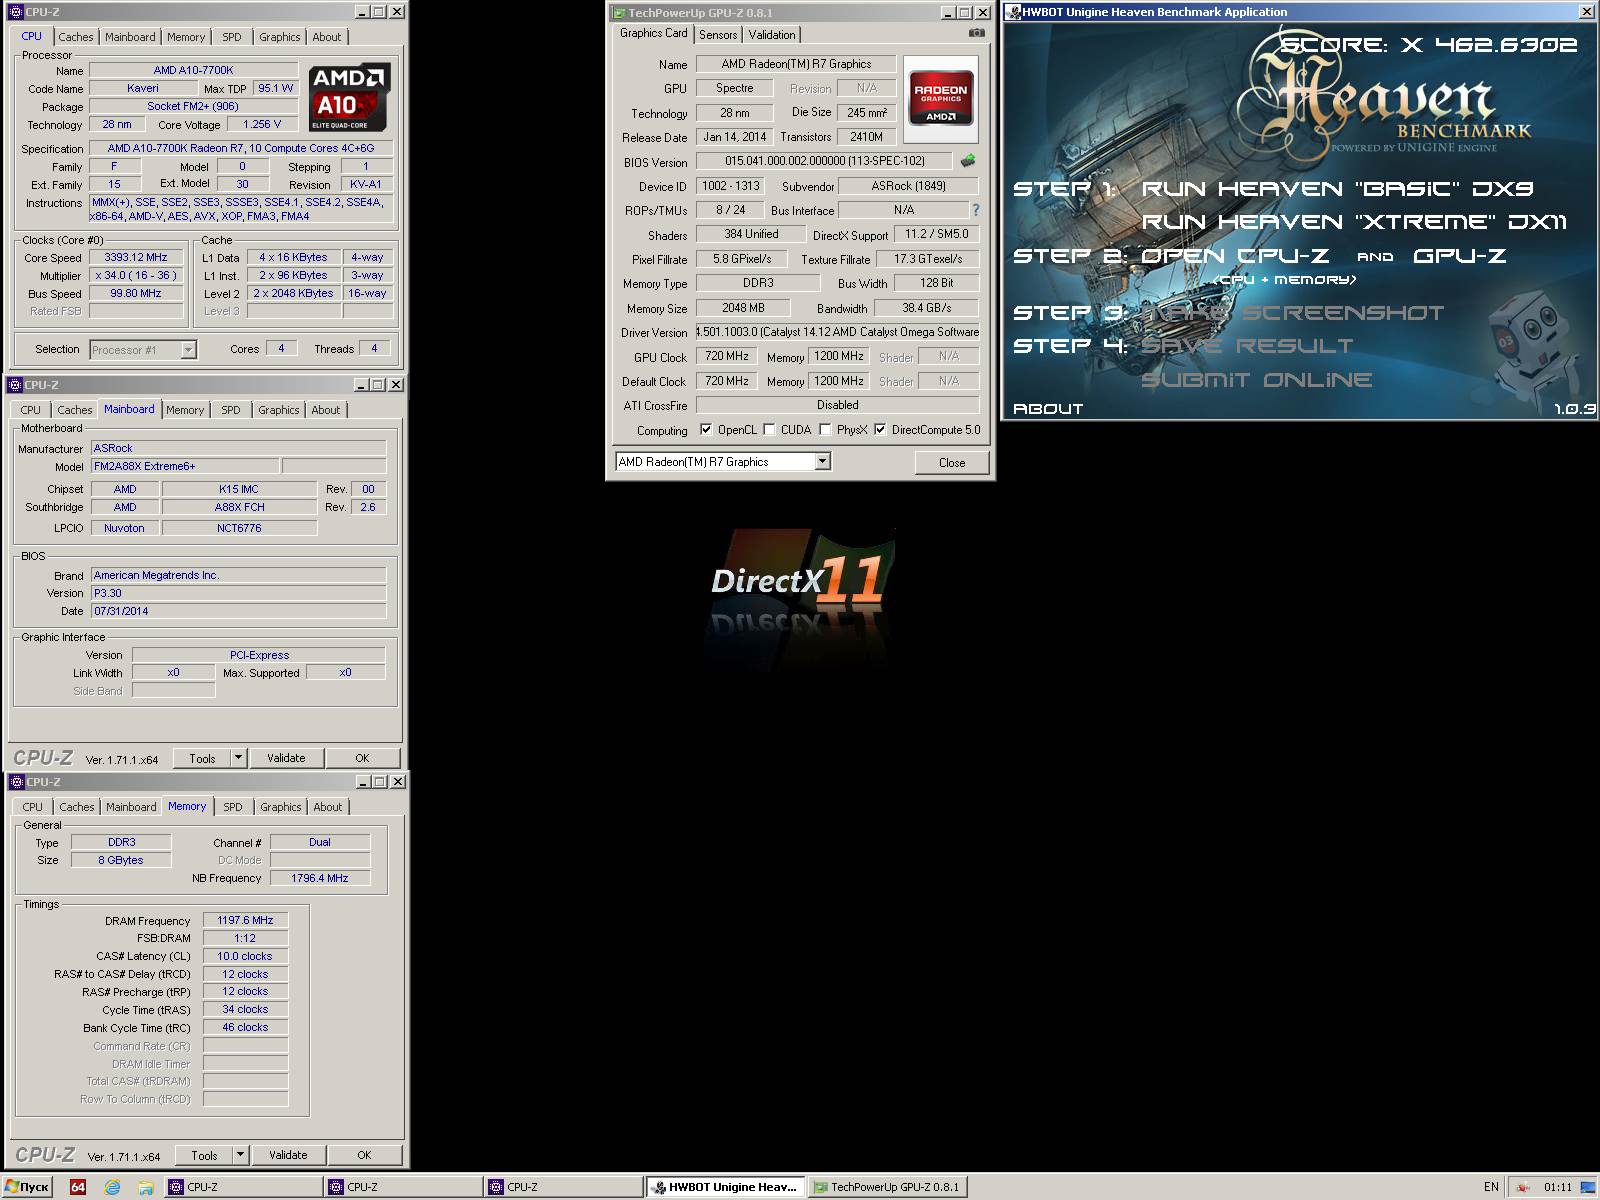Open the graphics card selection dropdown in GPU-Z
1600x1200 pixels.
pyautogui.click(x=822, y=461)
